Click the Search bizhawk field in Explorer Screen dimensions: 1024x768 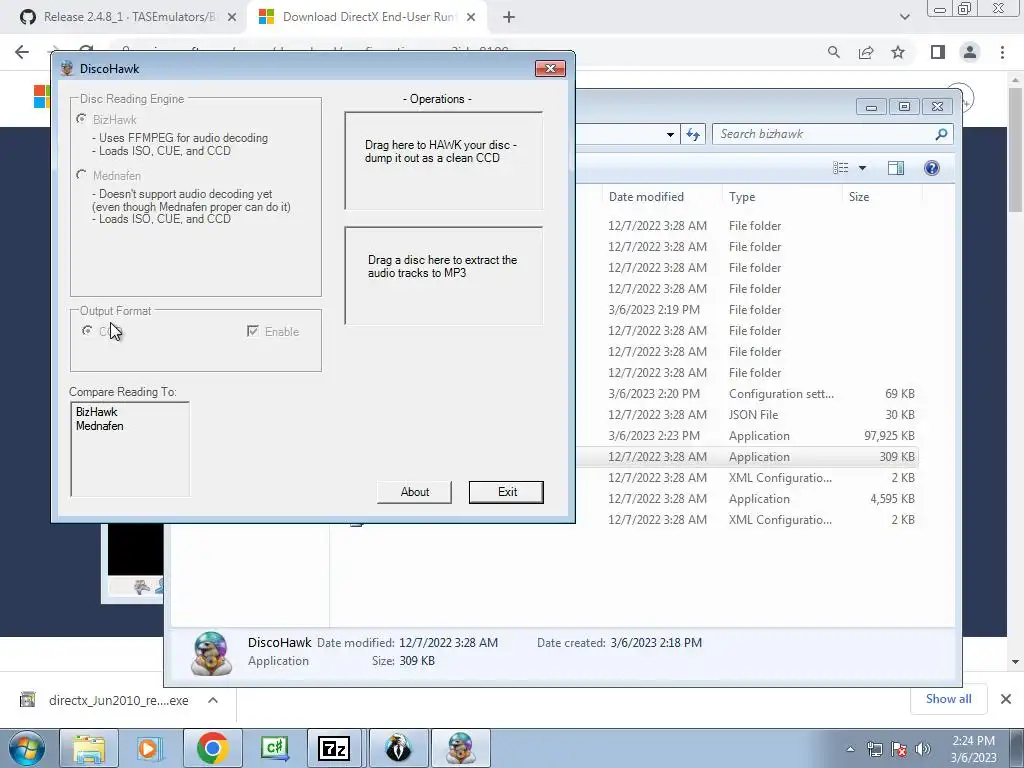point(825,134)
